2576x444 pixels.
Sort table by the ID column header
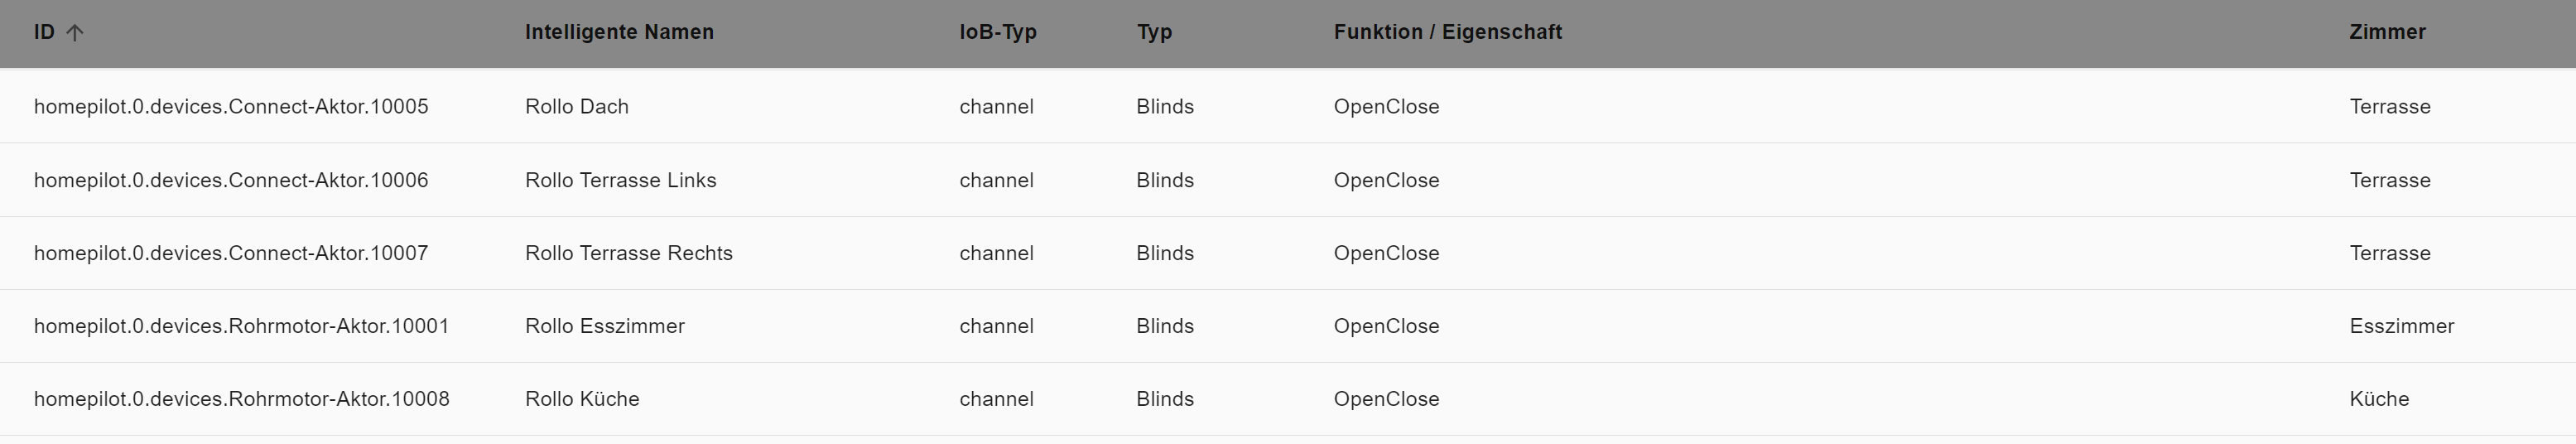click(x=44, y=32)
